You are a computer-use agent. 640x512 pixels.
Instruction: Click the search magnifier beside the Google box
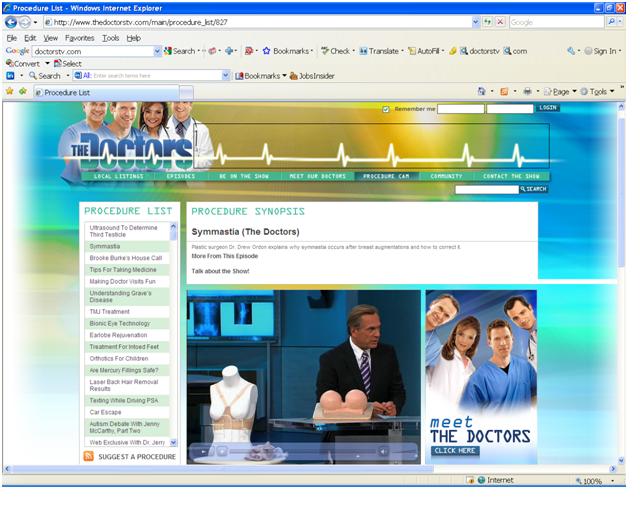(611, 22)
